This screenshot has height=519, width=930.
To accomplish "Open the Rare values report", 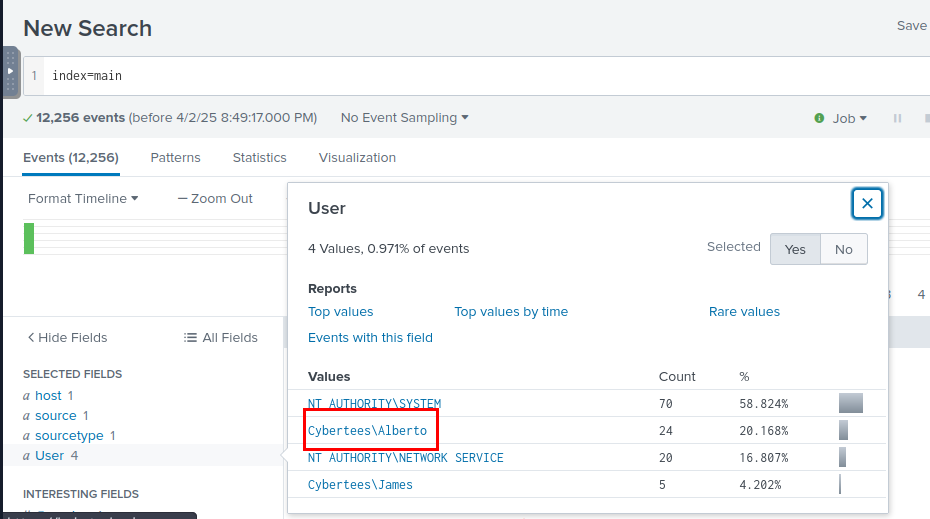I will (744, 312).
